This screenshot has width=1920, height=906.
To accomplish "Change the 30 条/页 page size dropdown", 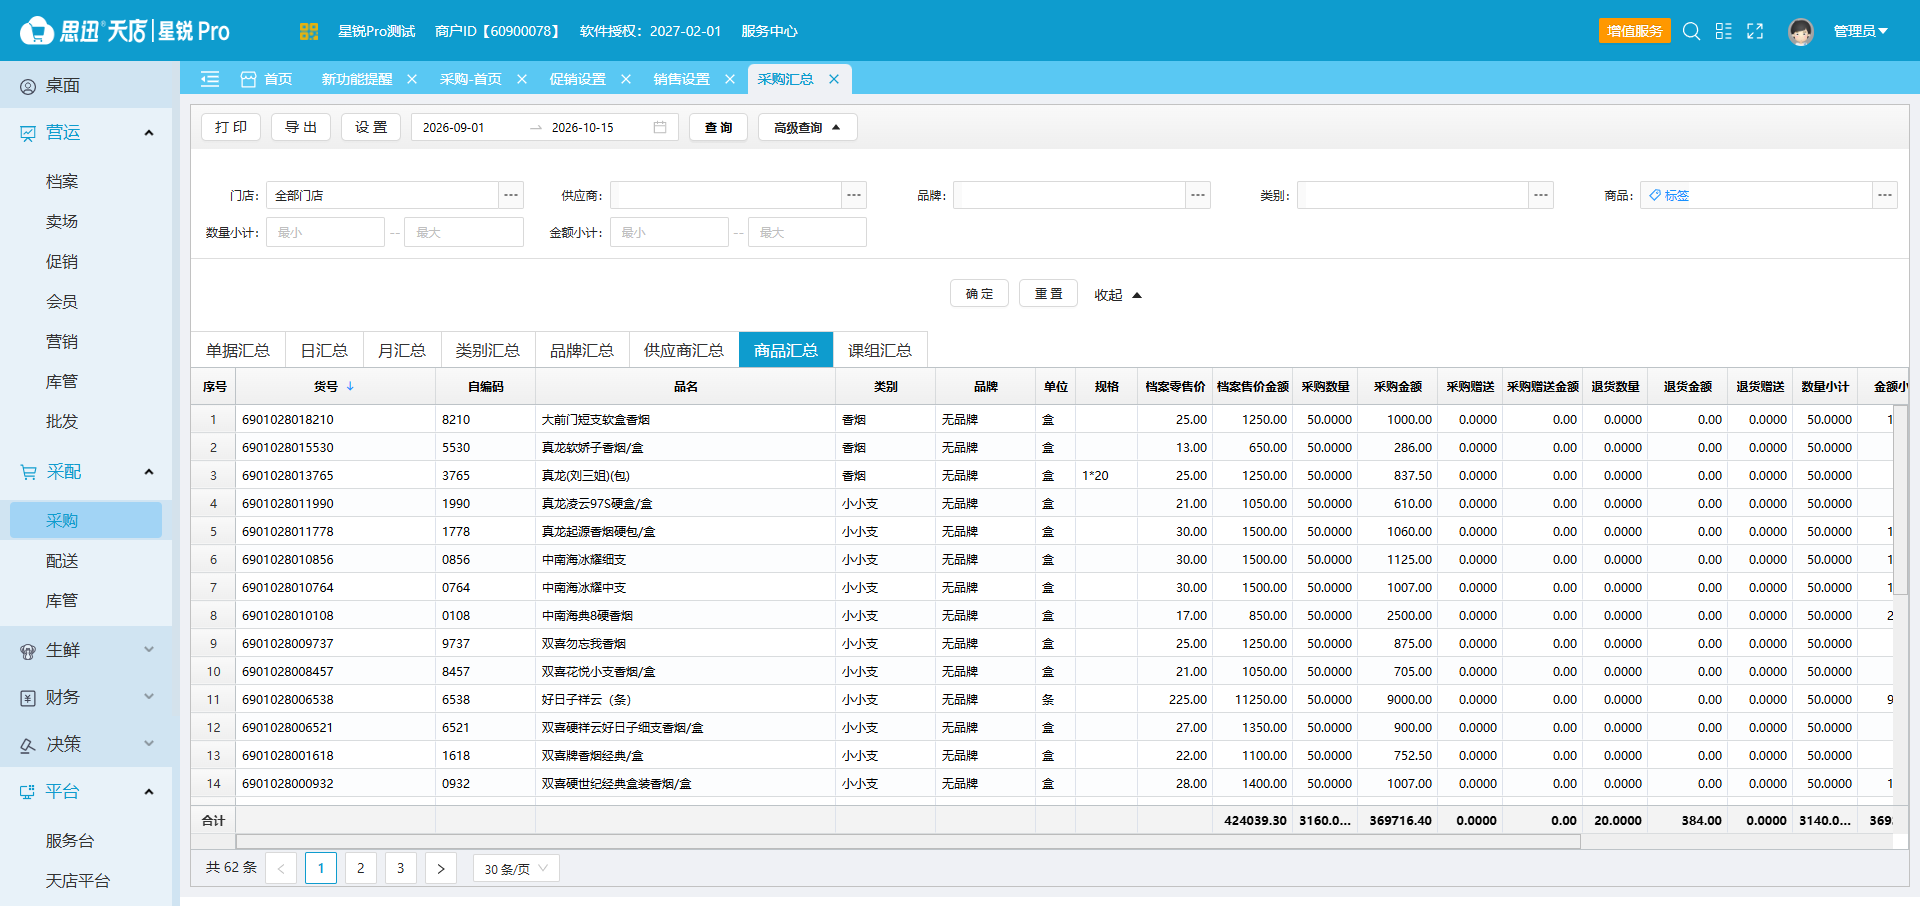I will (x=516, y=869).
